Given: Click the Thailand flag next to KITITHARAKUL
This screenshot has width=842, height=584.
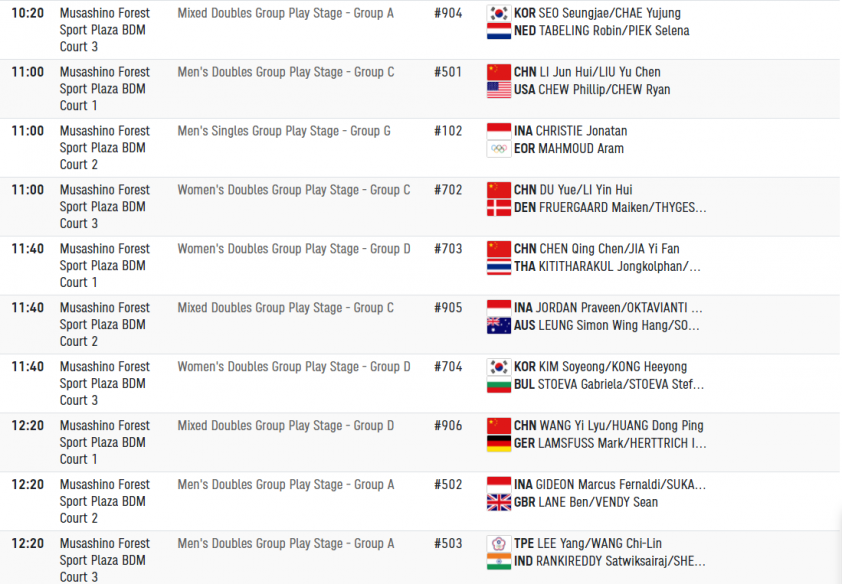Looking at the screenshot, I should (498, 267).
